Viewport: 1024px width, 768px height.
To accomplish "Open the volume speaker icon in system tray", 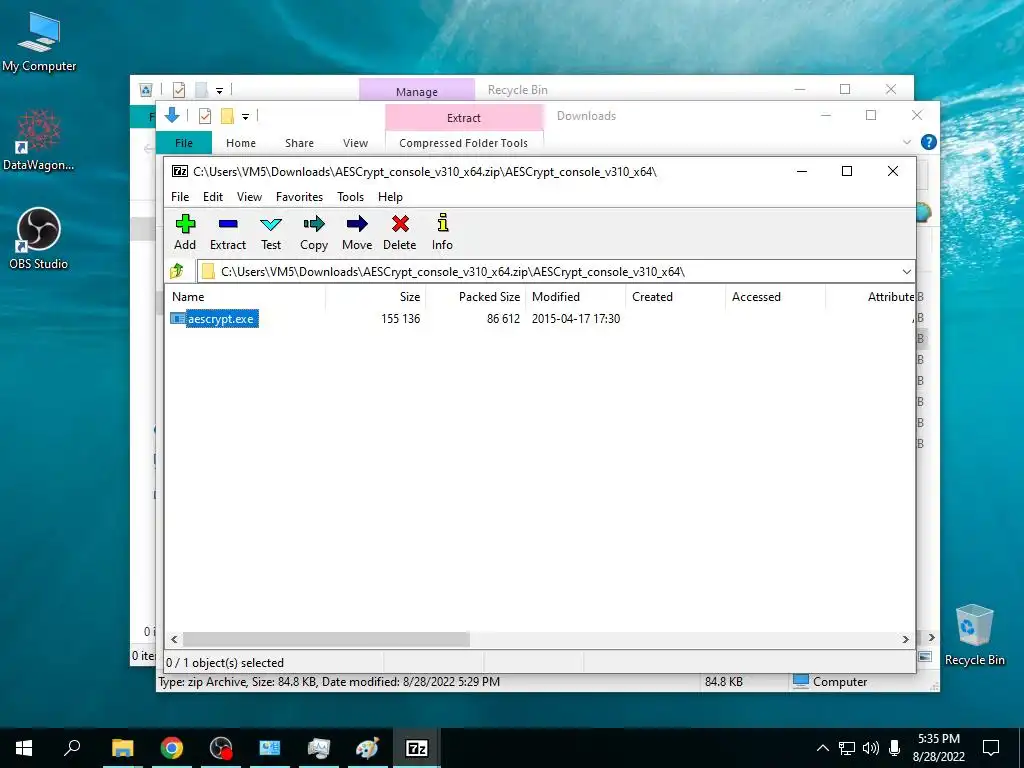I will [871, 748].
